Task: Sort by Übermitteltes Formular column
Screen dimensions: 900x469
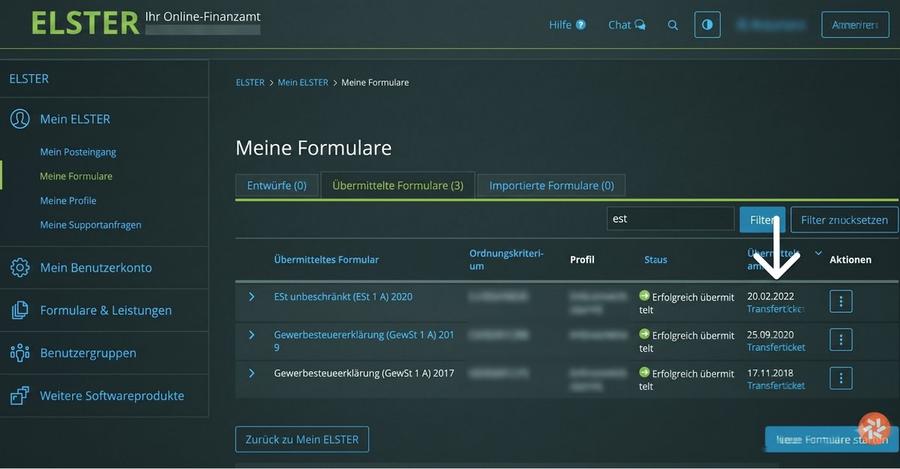Action: tap(326, 259)
